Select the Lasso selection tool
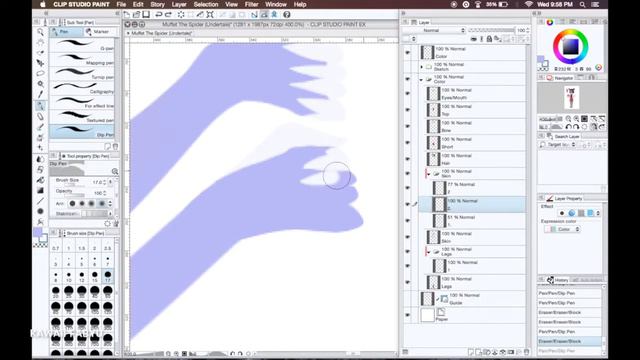 40,73
